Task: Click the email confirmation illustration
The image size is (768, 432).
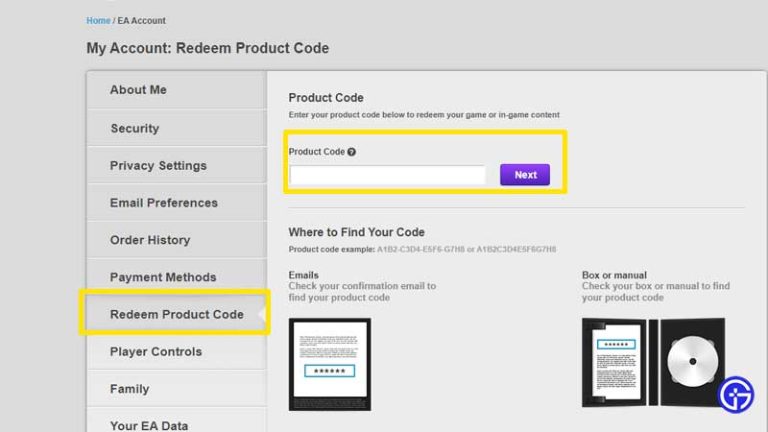Action: [x=329, y=364]
